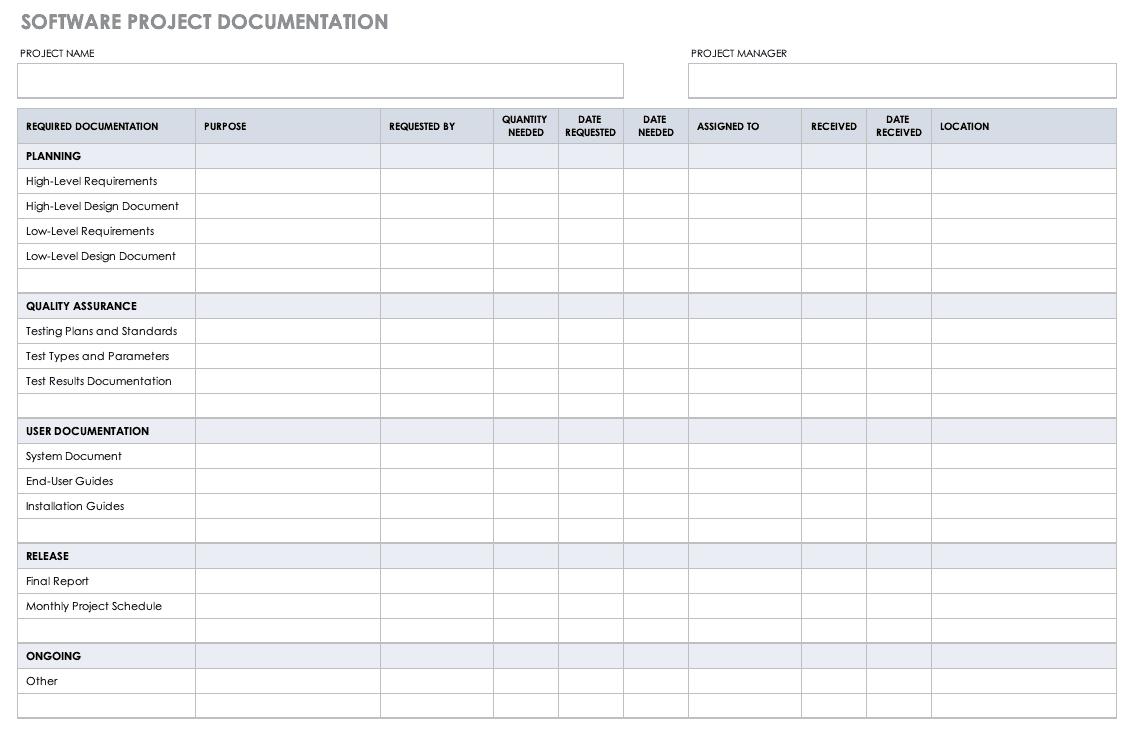Select the Quantity Needed column header

point(525,126)
